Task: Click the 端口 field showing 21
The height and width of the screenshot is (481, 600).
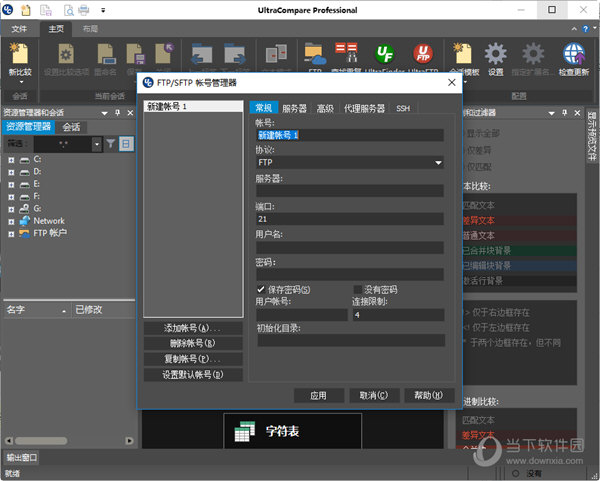Action: pos(350,219)
